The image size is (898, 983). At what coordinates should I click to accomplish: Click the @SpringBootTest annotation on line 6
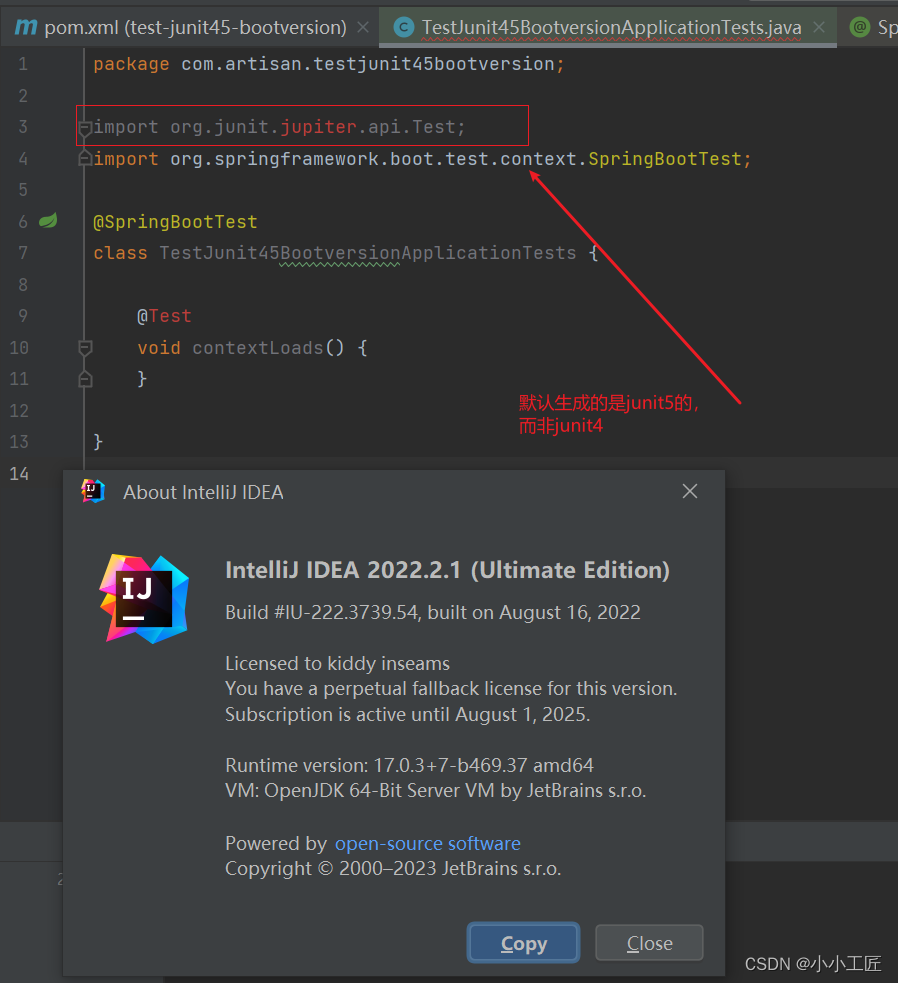pyautogui.click(x=175, y=222)
